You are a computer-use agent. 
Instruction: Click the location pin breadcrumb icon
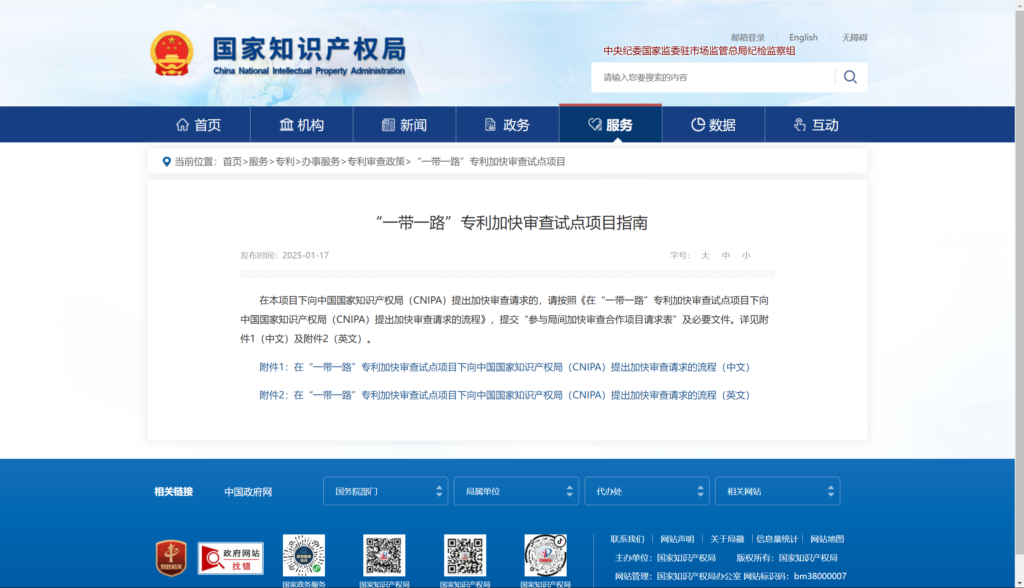(167, 161)
